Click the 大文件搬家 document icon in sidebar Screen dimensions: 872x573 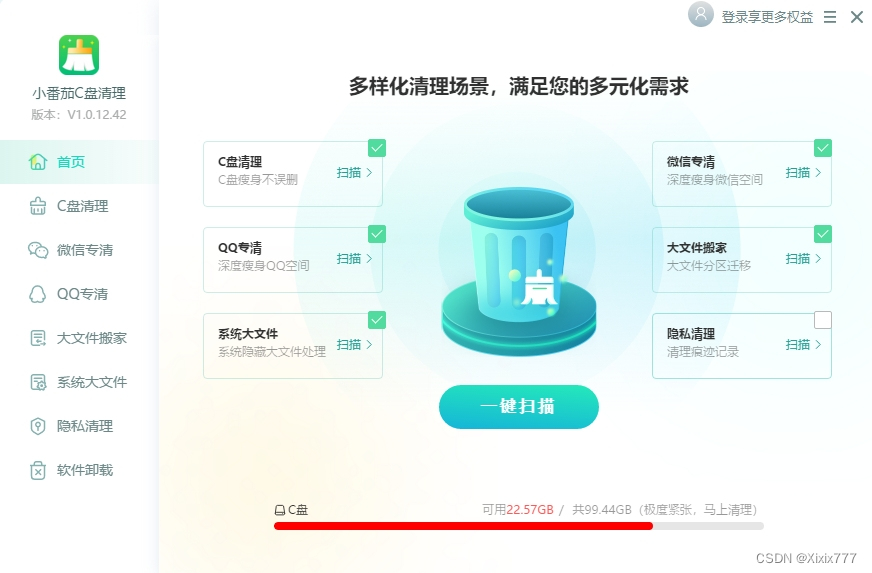click(x=38, y=338)
